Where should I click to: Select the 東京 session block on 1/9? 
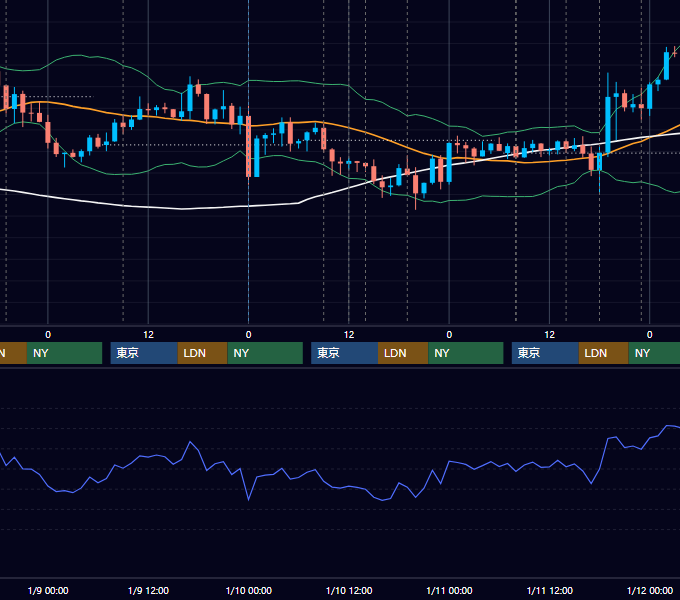pos(144,353)
